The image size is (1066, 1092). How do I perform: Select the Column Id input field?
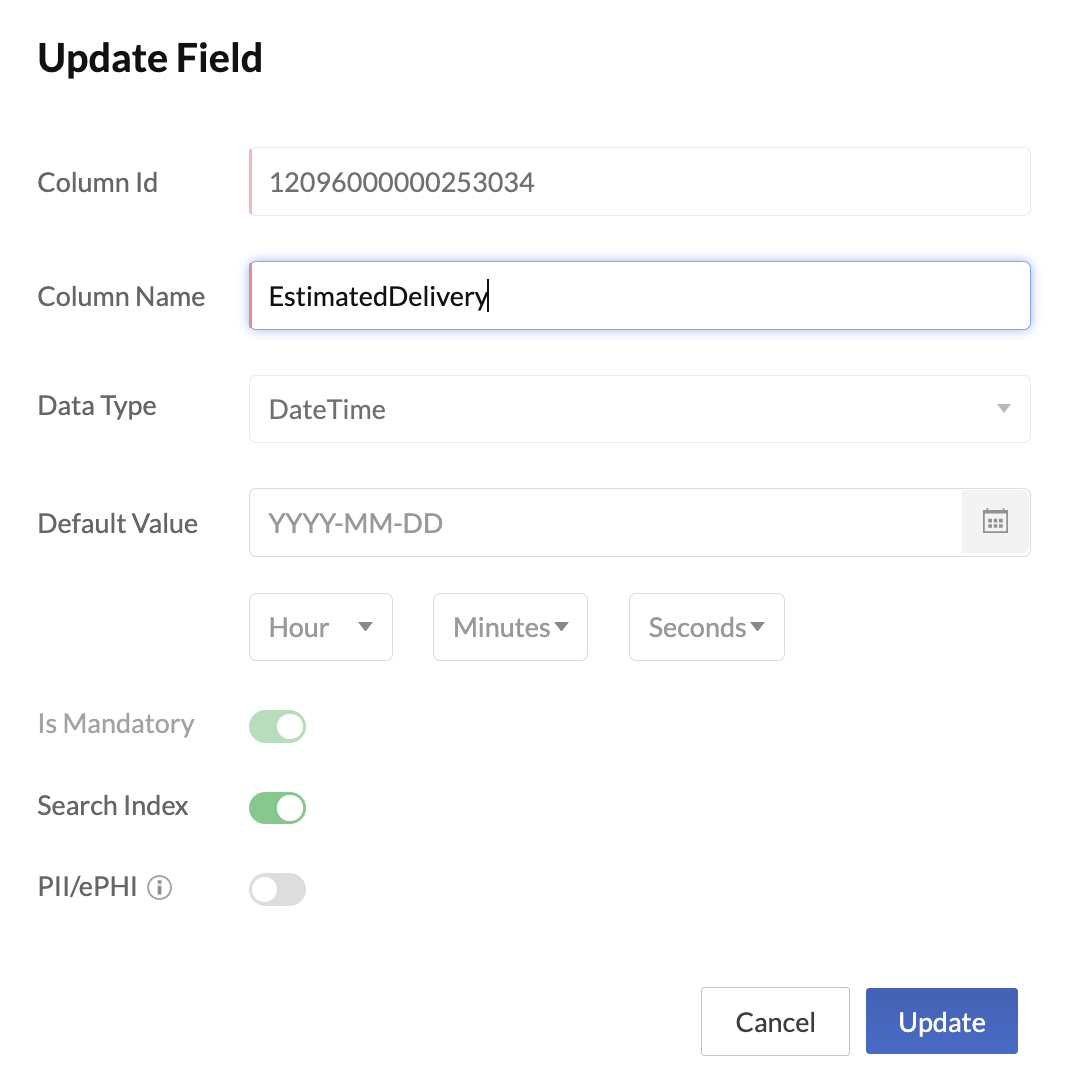pyautogui.click(x=640, y=181)
